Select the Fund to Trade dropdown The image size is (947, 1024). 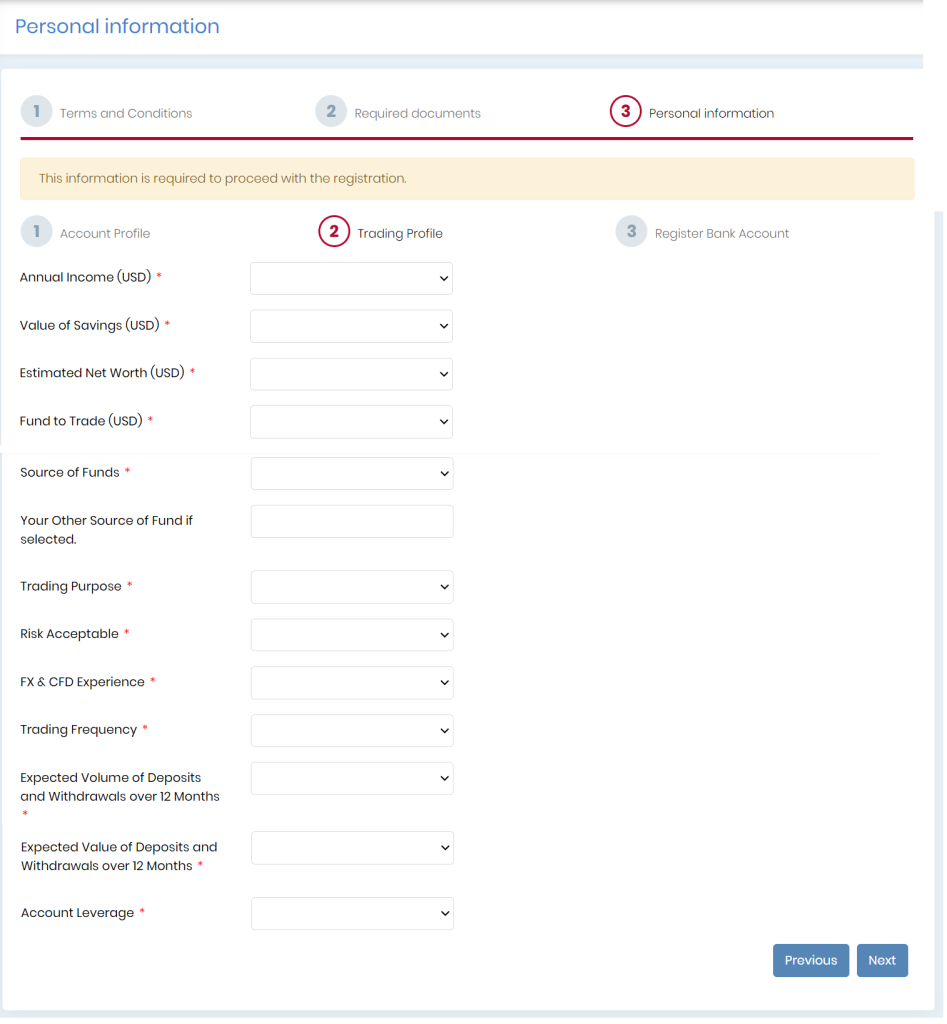(x=351, y=422)
